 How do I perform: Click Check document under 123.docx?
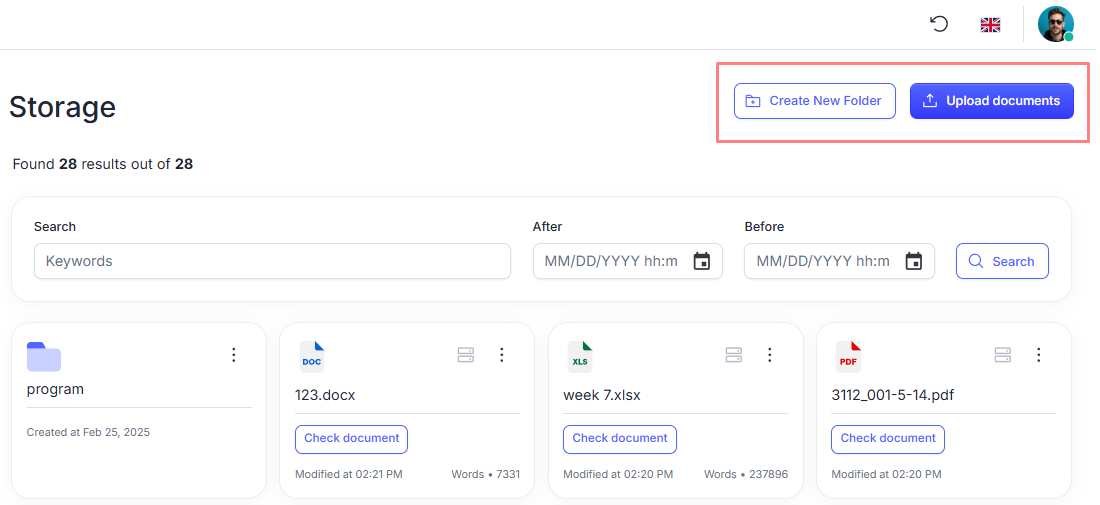tap(351, 439)
